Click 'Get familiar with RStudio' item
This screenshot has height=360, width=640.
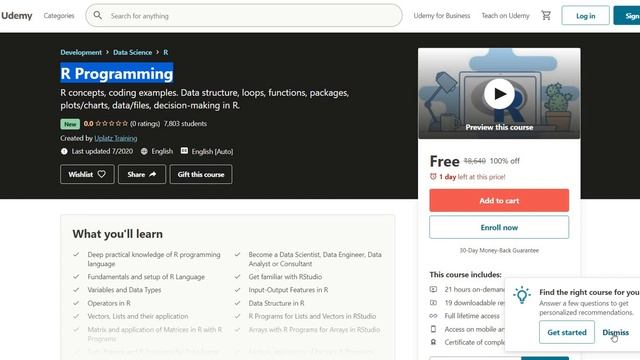[x=285, y=277]
